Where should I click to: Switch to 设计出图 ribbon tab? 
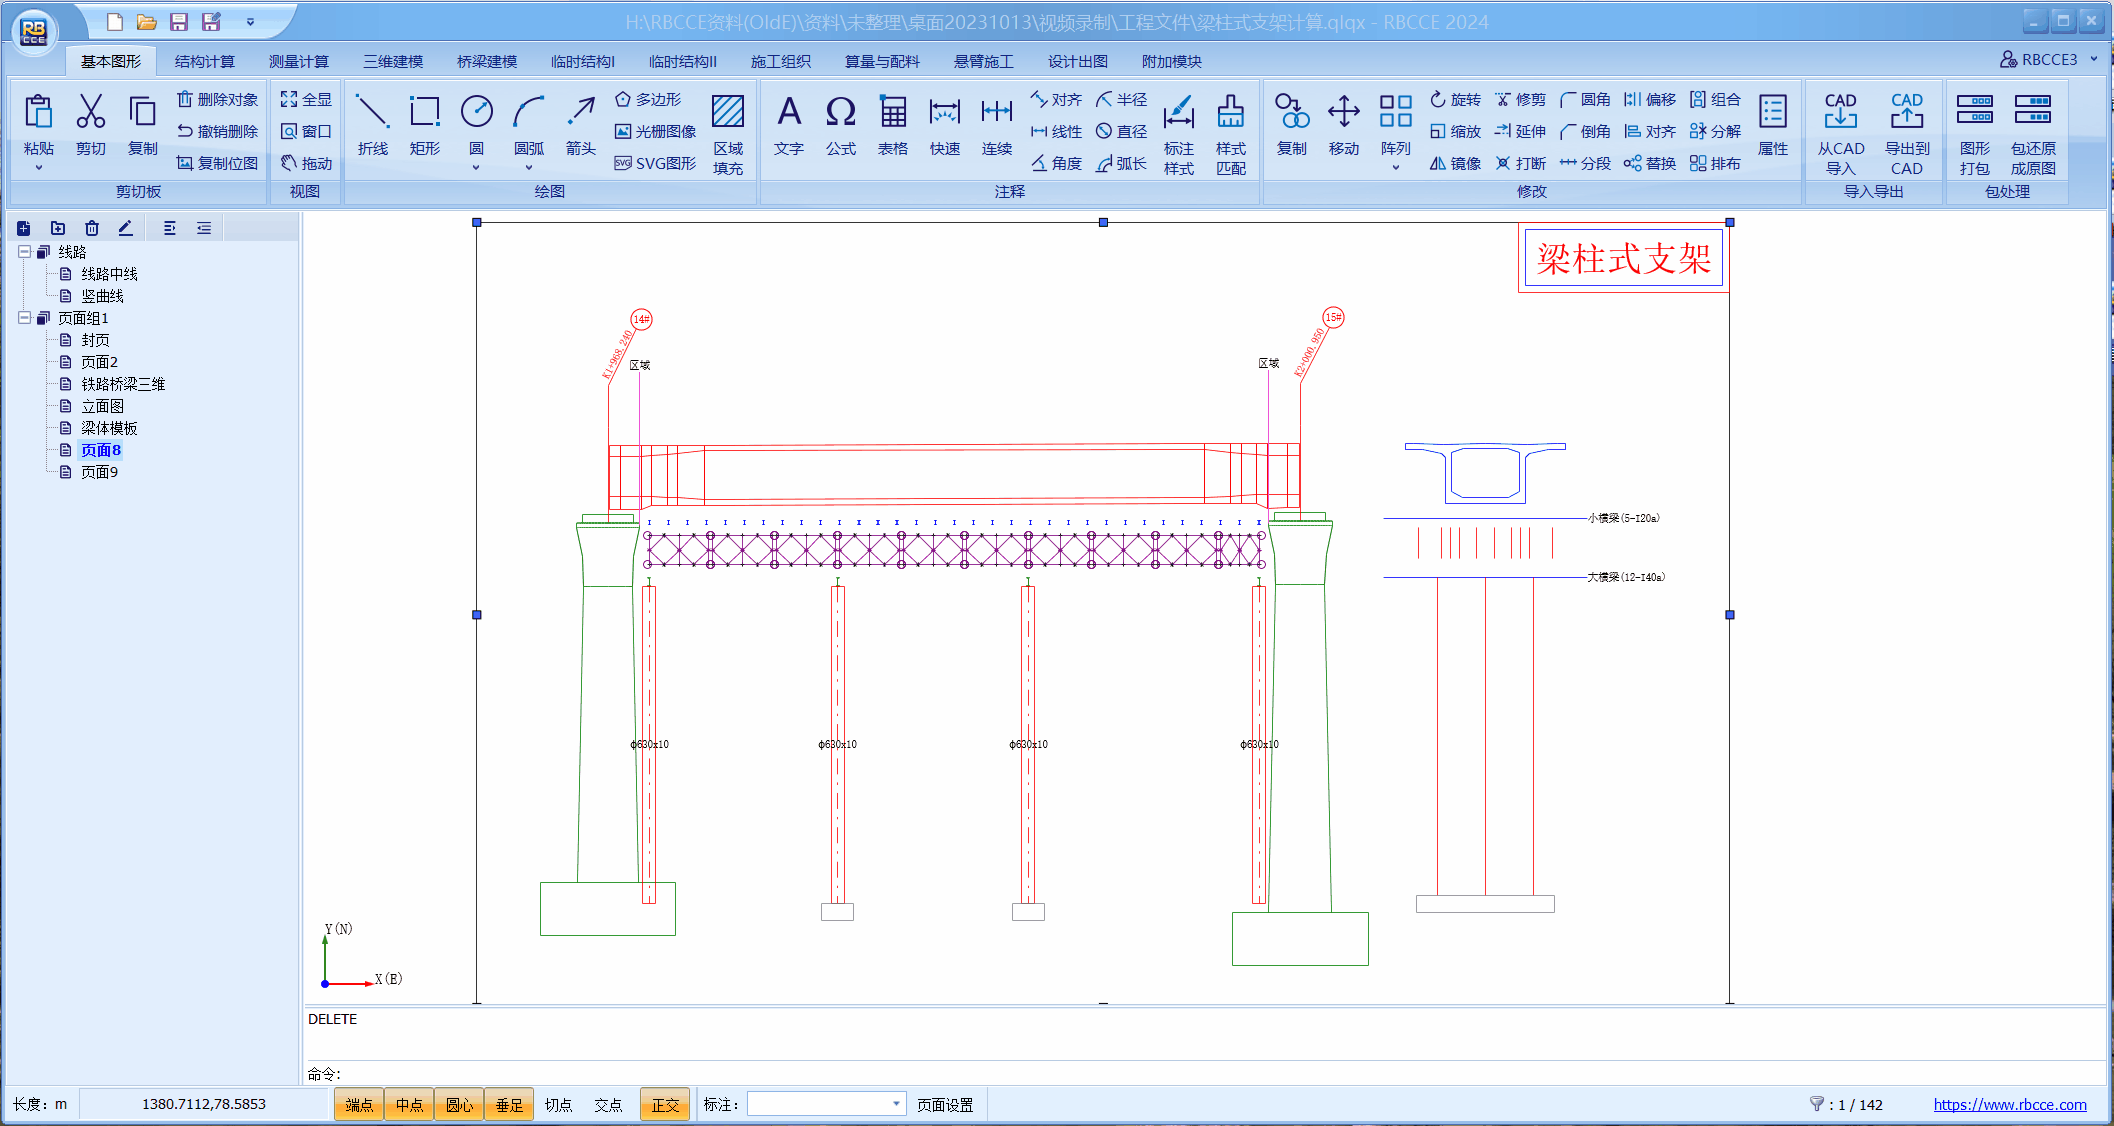[1078, 62]
